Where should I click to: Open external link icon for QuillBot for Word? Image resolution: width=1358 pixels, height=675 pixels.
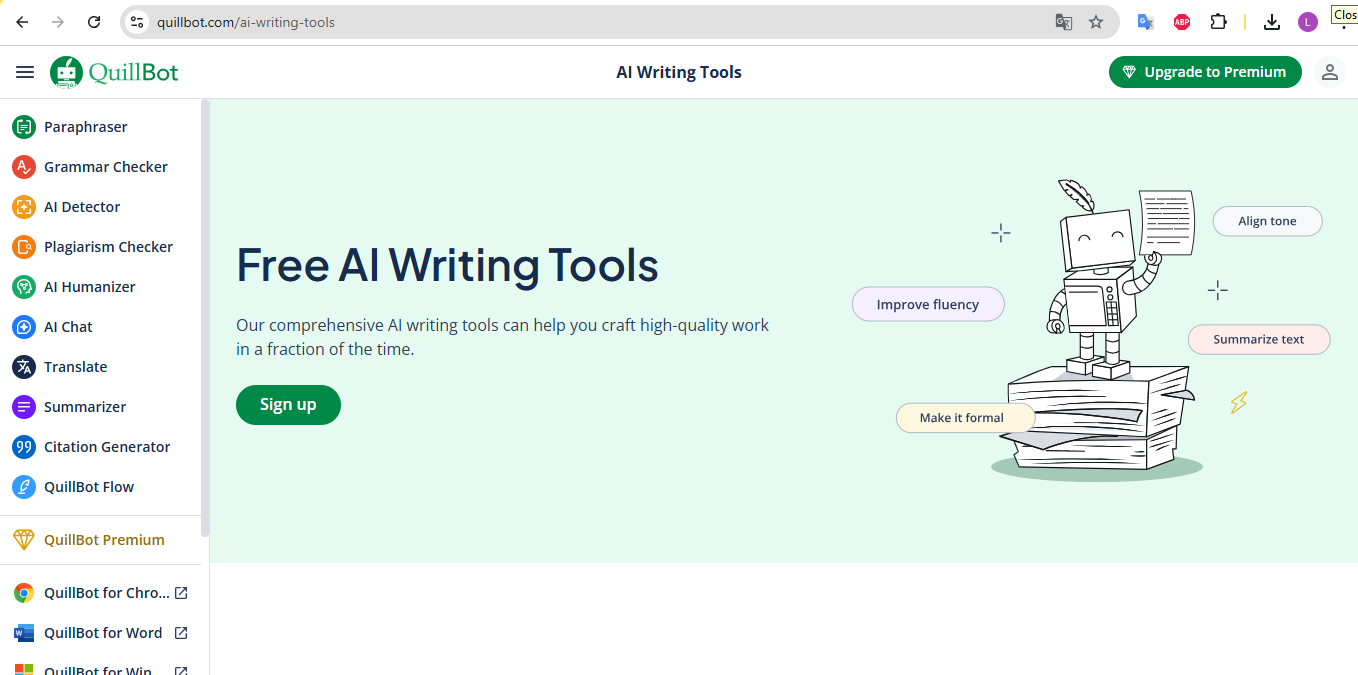tap(181, 633)
